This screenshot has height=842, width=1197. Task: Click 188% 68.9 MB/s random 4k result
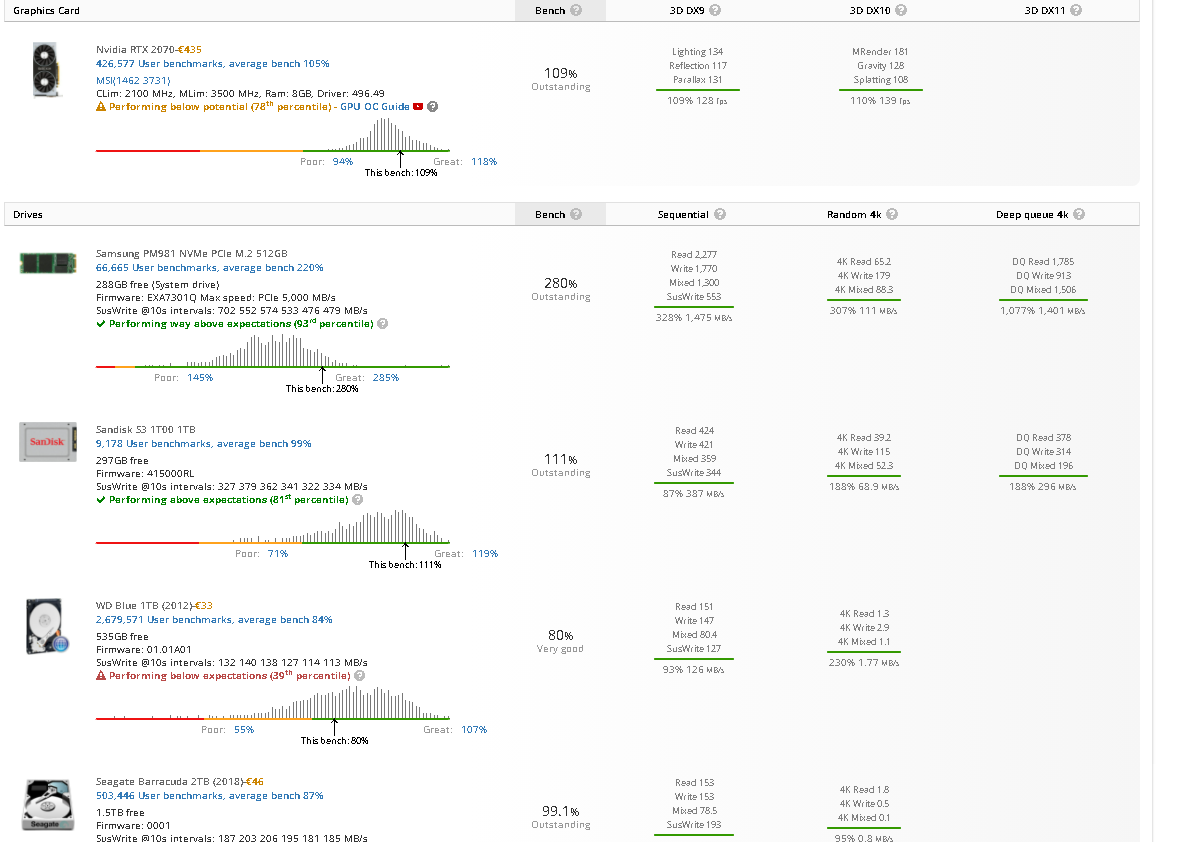click(864, 487)
